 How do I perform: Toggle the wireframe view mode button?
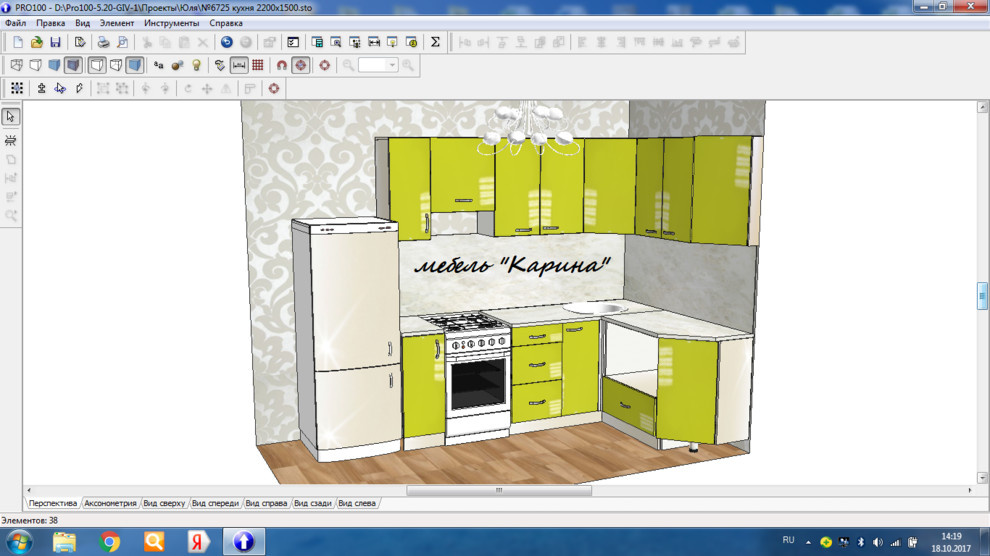coord(16,65)
